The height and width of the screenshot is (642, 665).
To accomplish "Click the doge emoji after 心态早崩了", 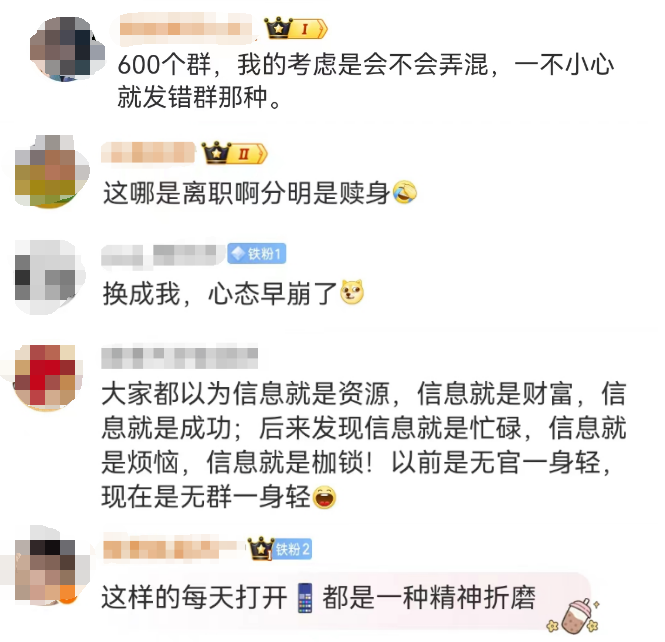I will pos(352,292).
